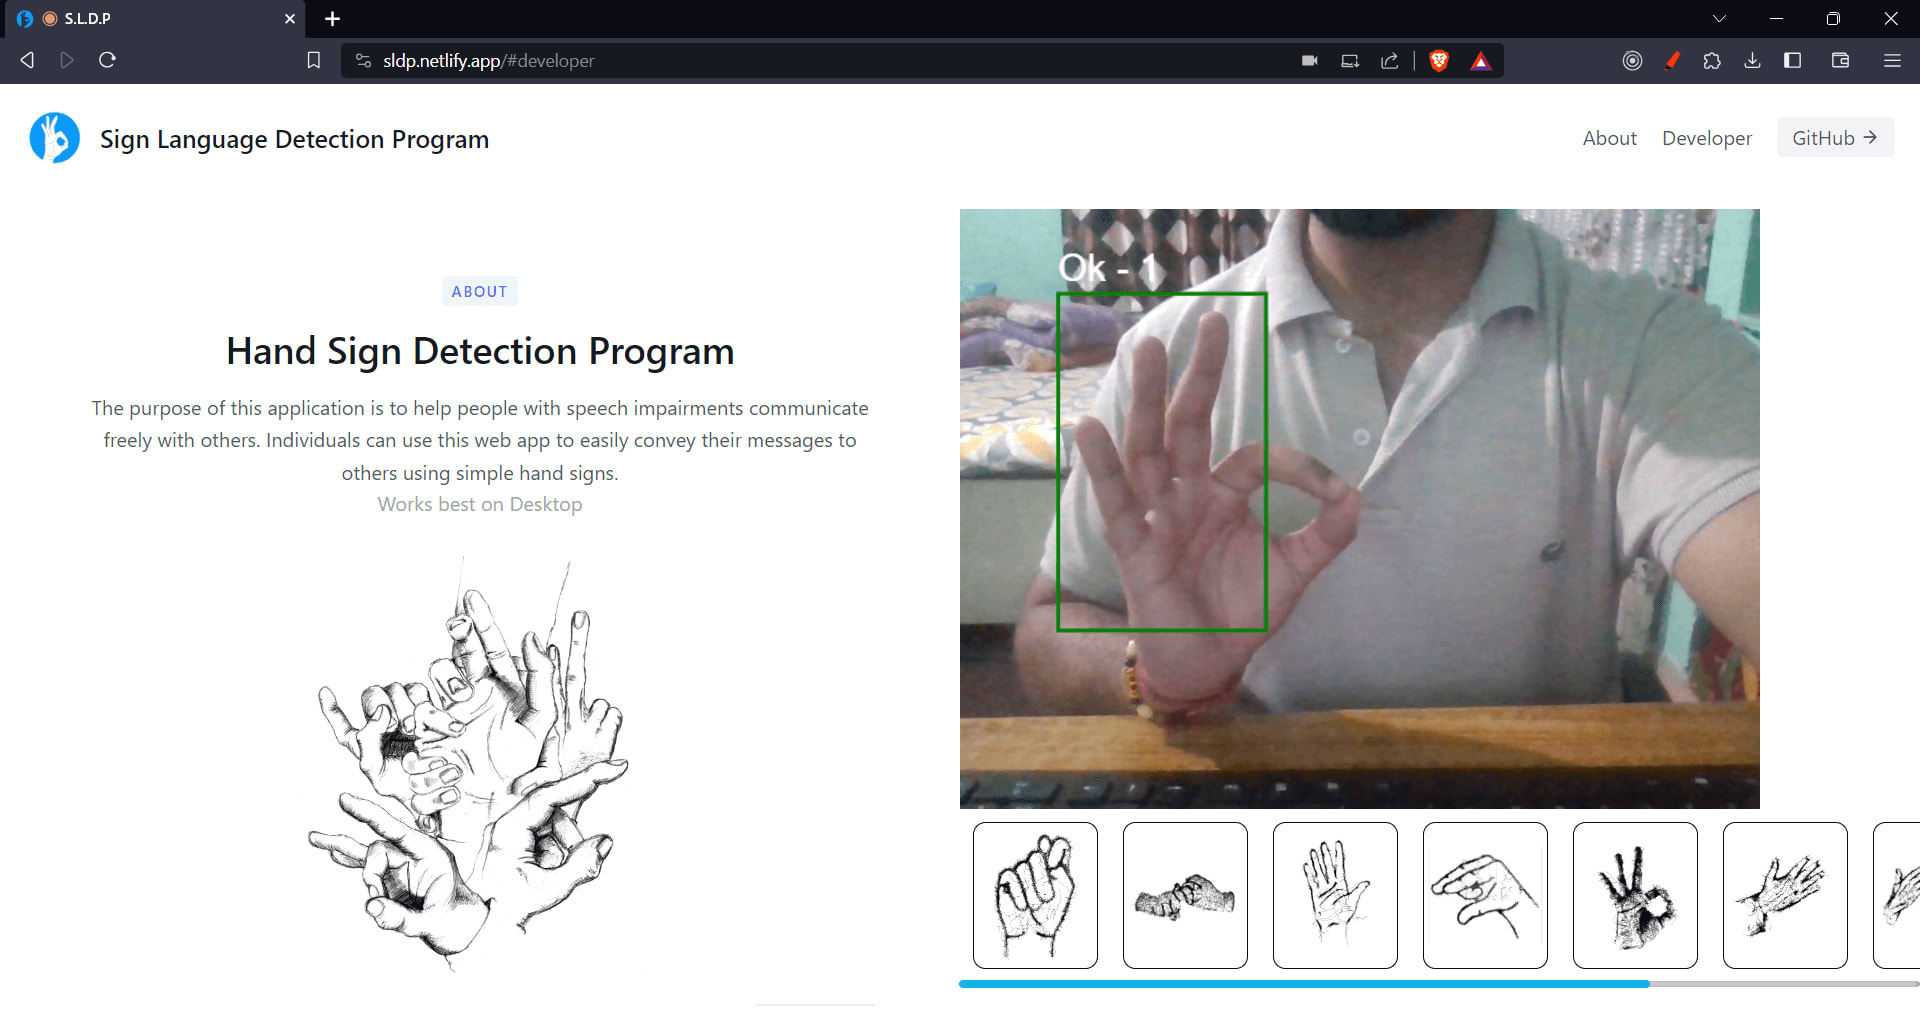Click the red pen extension icon
This screenshot has width=1920, height=1015.
click(1672, 61)
